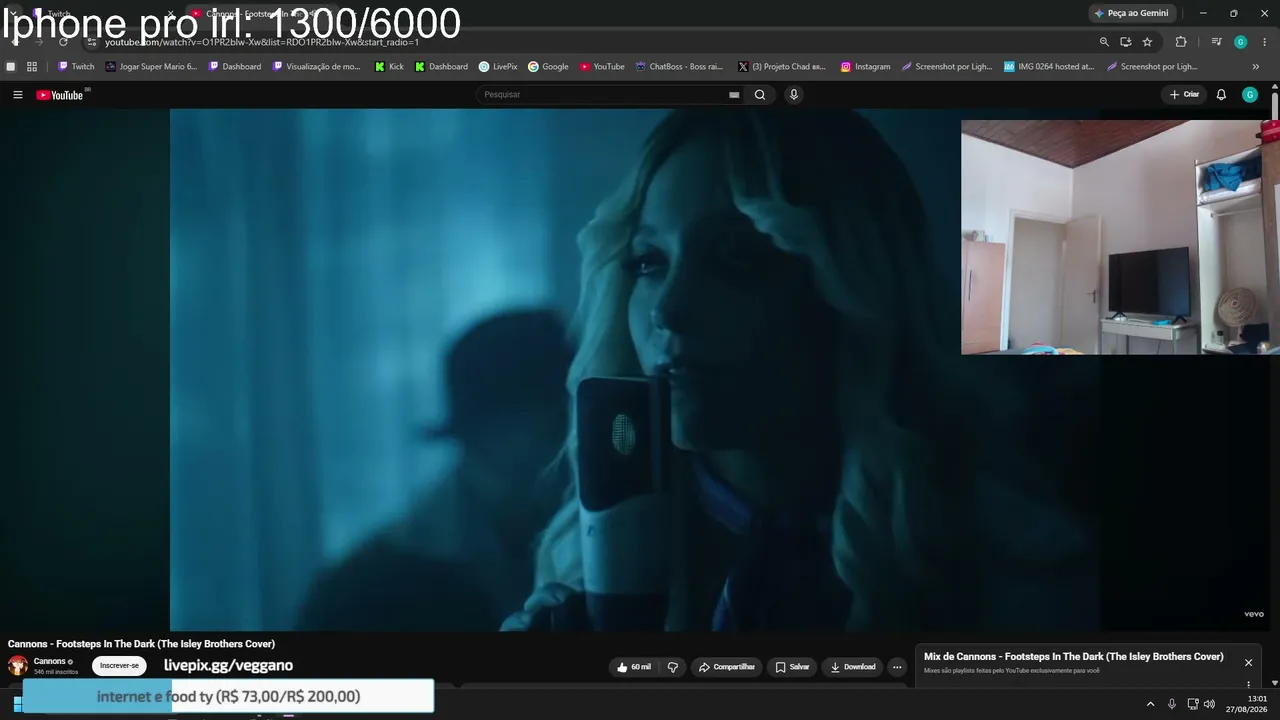Open the taskbar clock showing 13:01
Viewport: 1280px width, 720px height.
1247,704
